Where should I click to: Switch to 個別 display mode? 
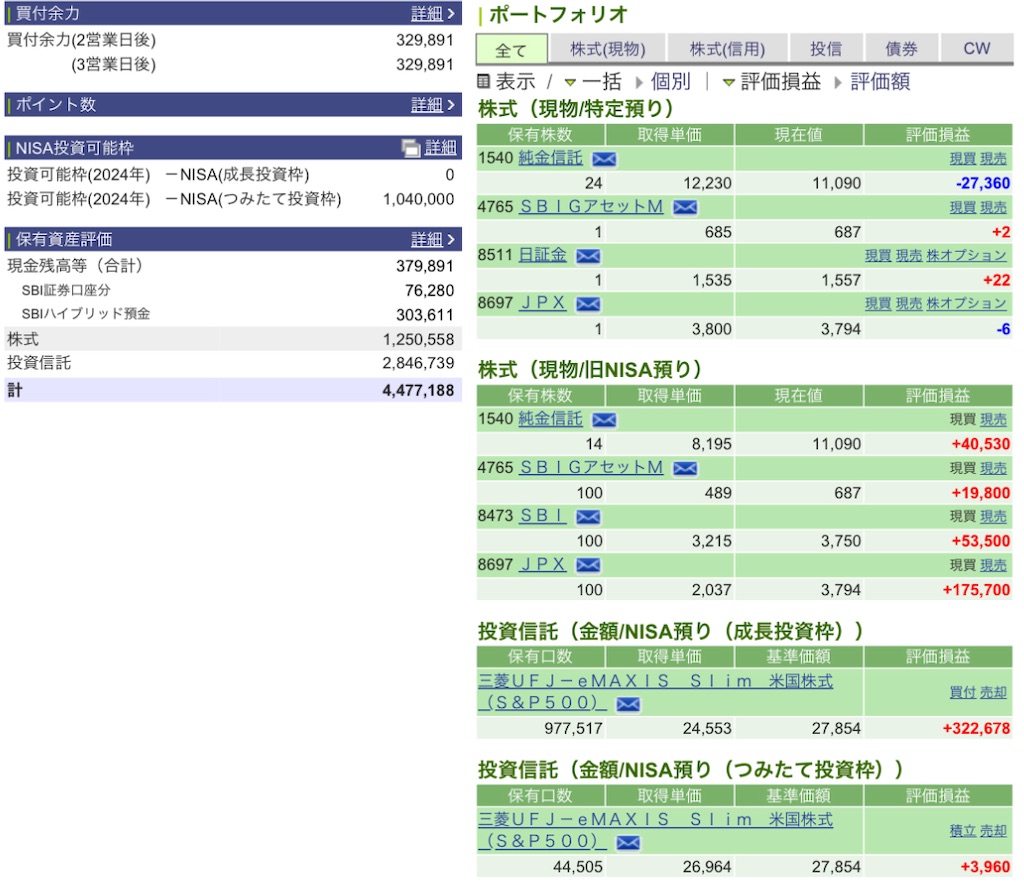(x=670, y=82)
